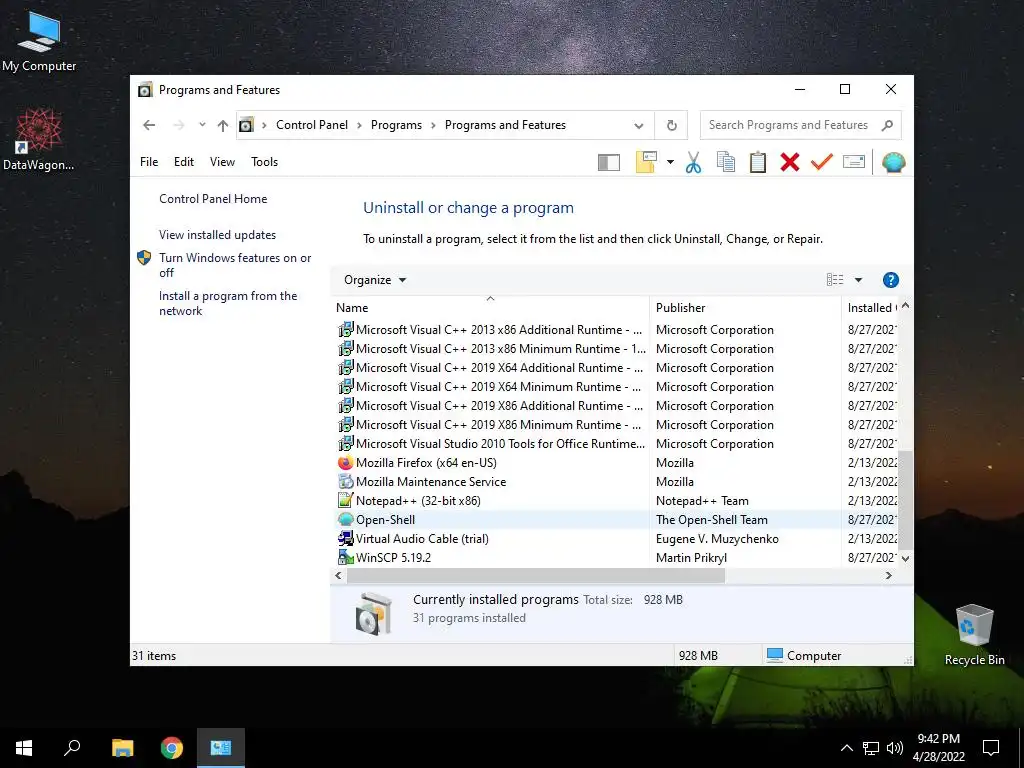Open the dropdown arrow beside the folder icon
This screenshot has width=1024, height=768.
[670, 162]
